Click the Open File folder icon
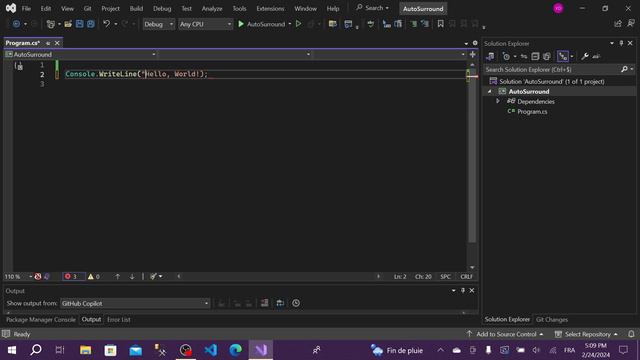 [68, 24]
